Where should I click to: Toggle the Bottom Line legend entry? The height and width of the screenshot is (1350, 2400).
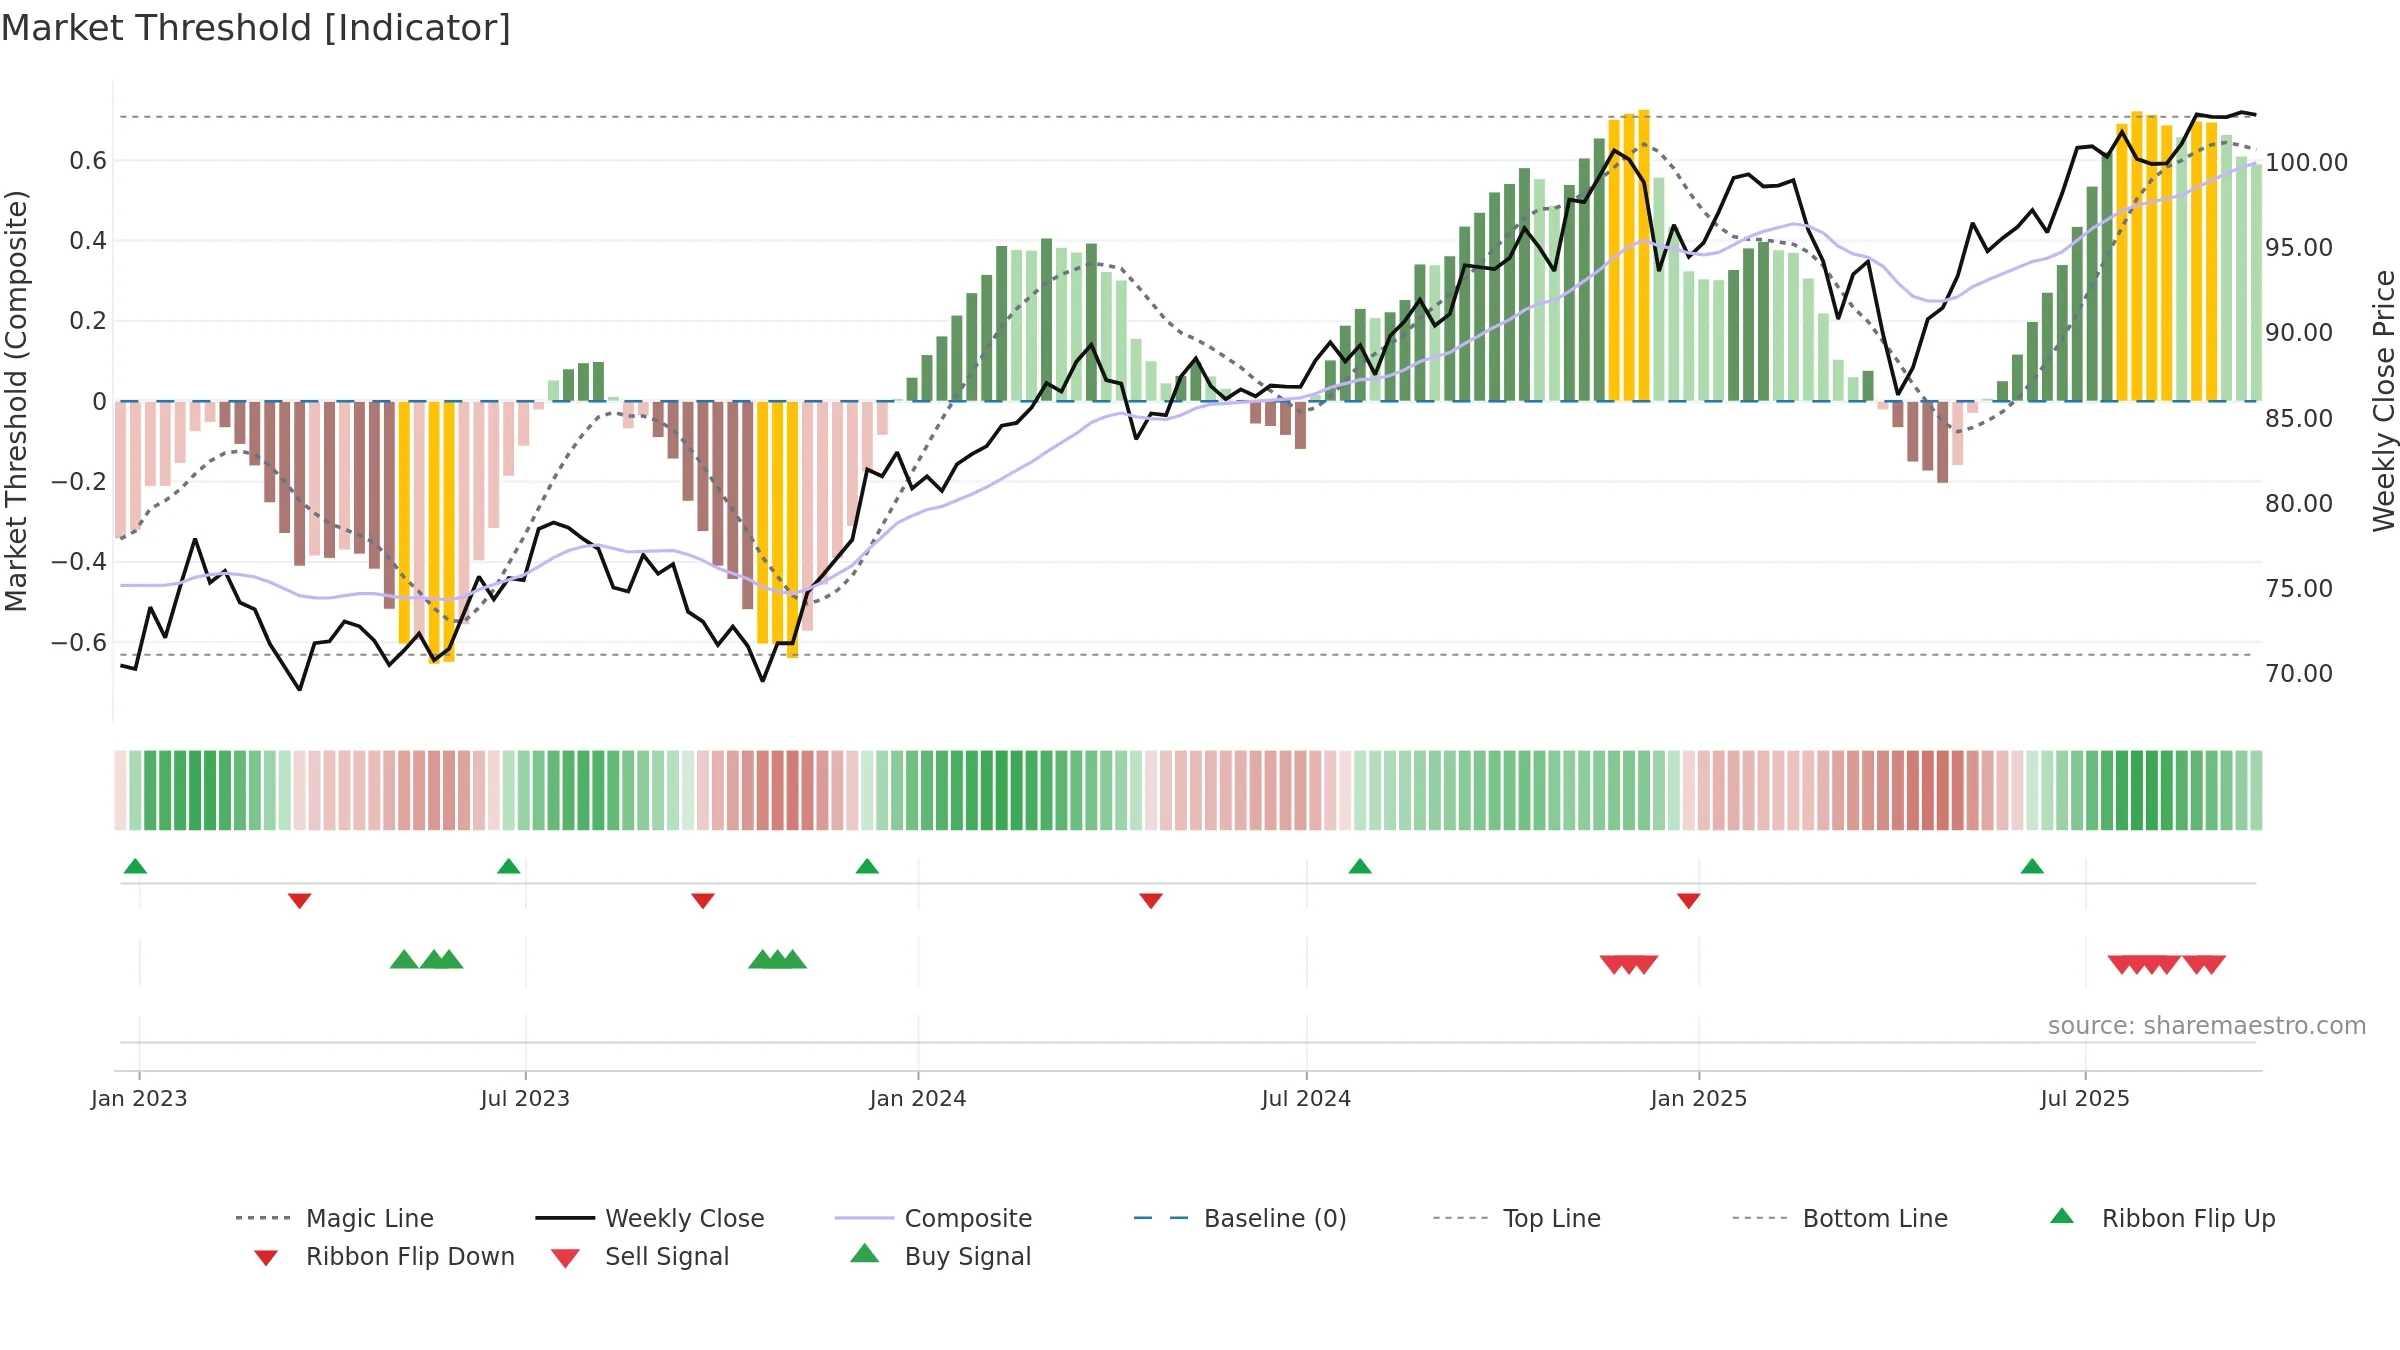click(1840, 1218)
